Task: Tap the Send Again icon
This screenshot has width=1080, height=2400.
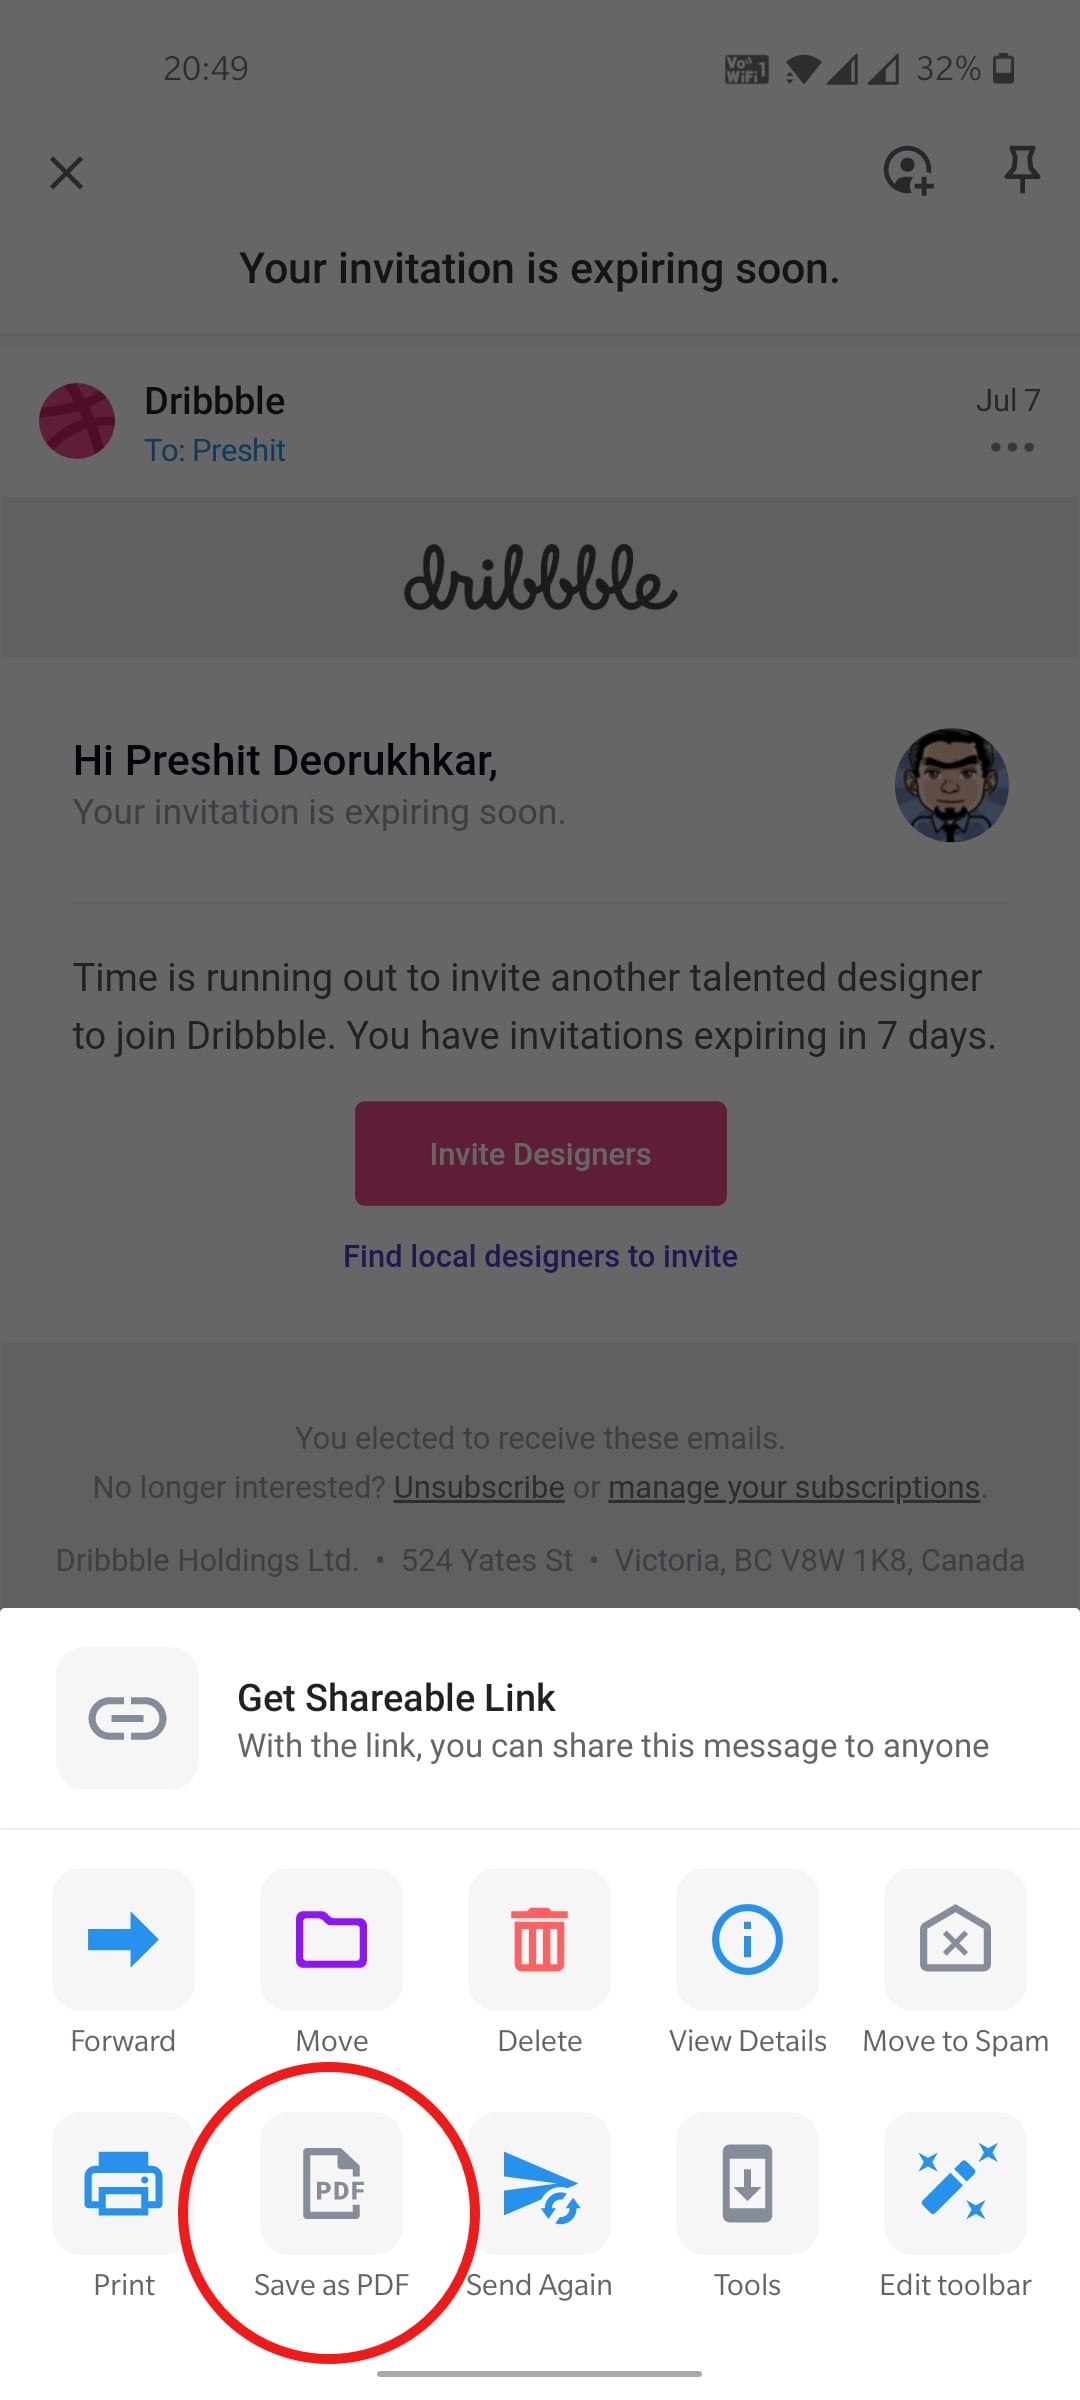Action: 539,2183
